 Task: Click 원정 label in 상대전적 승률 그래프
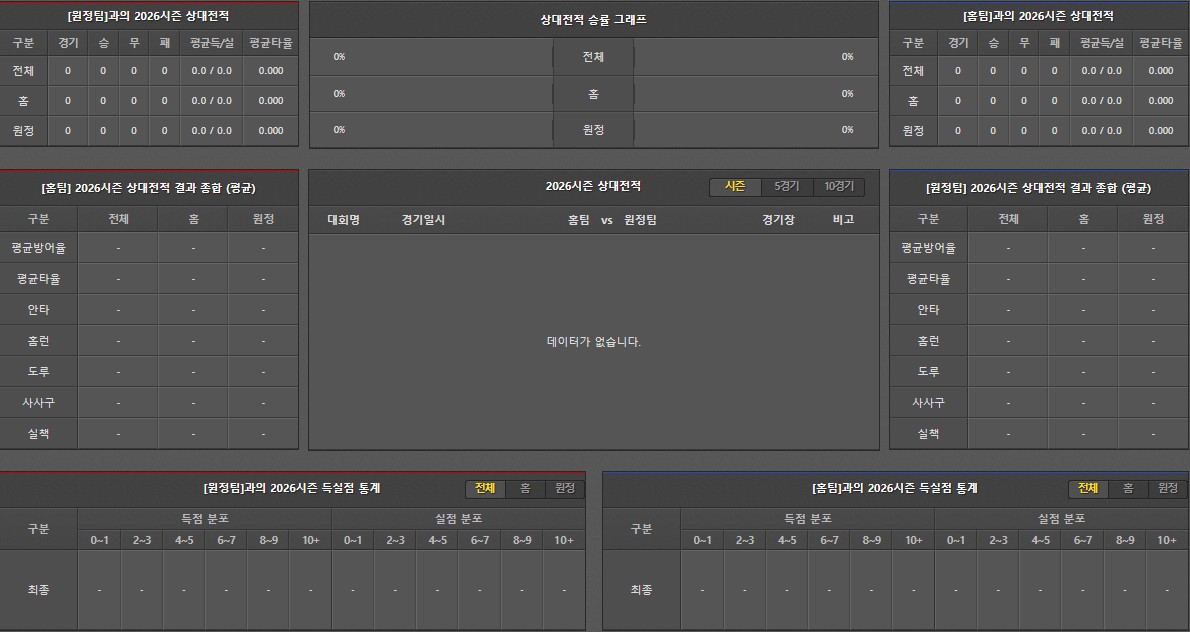[593, 130]
